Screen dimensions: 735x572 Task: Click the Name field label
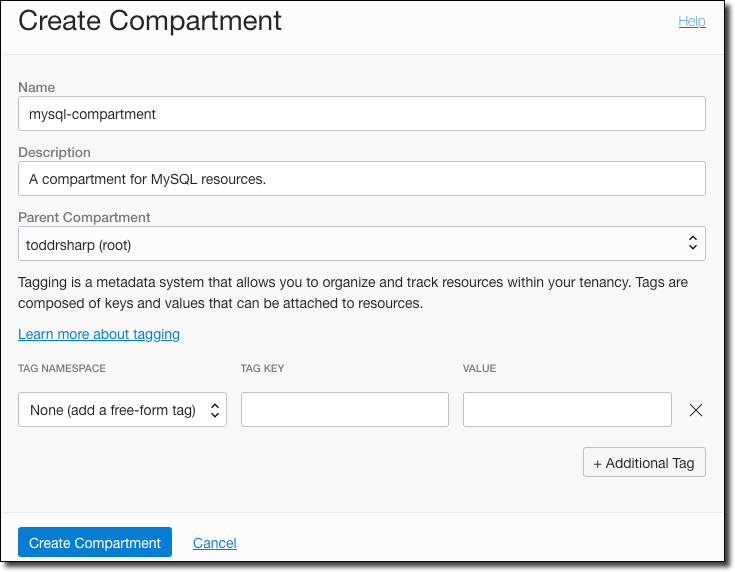click(37, 88)
